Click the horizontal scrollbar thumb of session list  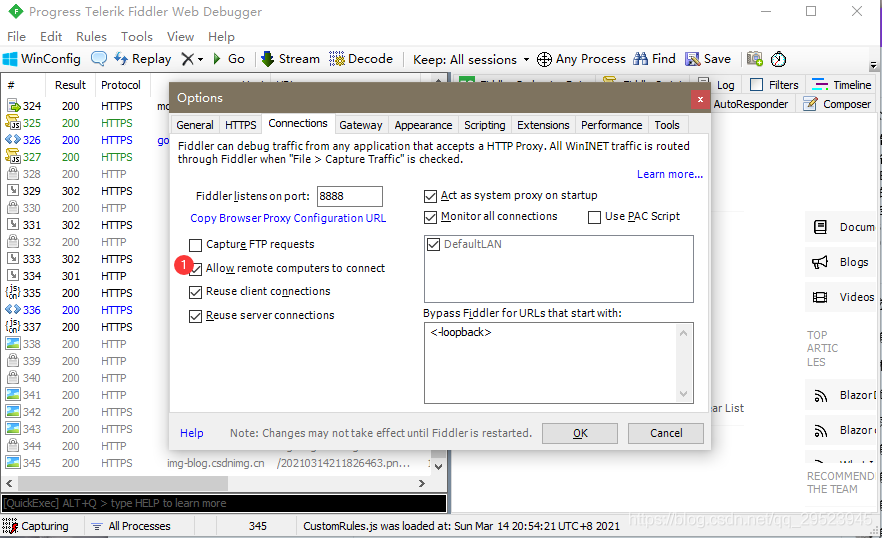[x=123, y=483]
